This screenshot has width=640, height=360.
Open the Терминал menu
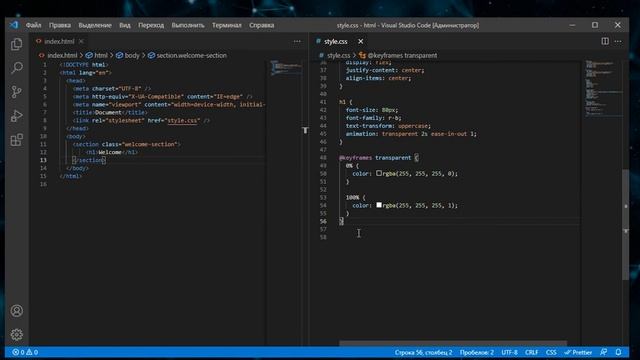[227, 25]
